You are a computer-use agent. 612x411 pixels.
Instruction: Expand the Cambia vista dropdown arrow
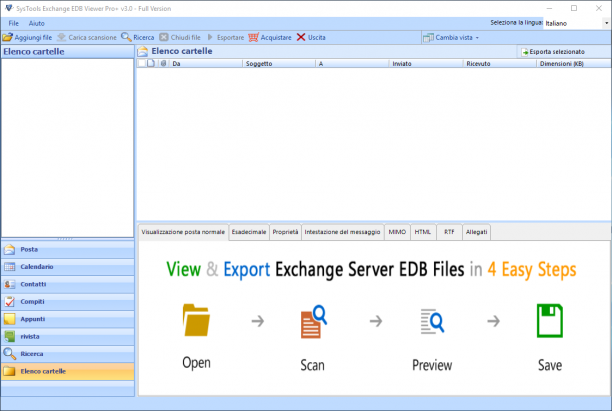(477, 38)
